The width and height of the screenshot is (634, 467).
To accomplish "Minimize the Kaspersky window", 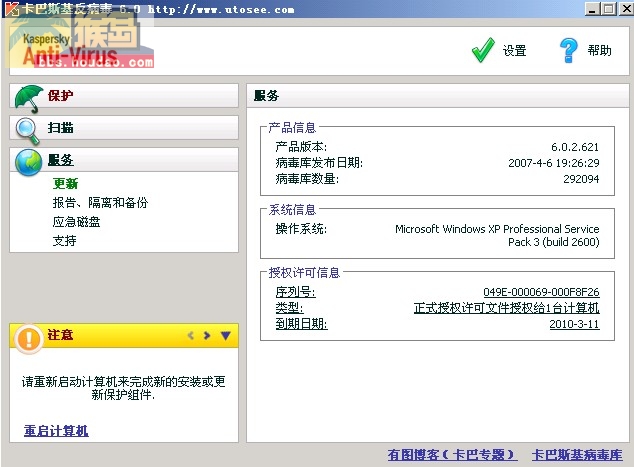I will coord(592,8).
